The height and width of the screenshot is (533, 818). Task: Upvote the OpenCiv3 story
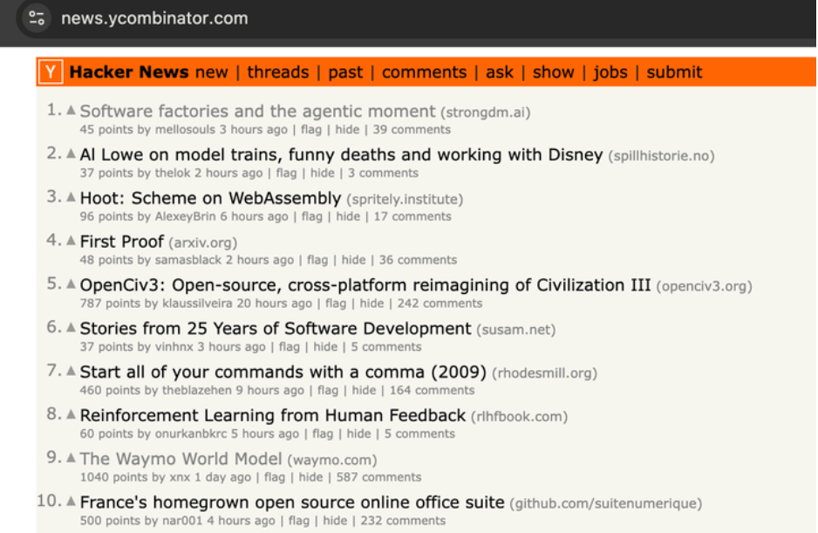(71, 284)
